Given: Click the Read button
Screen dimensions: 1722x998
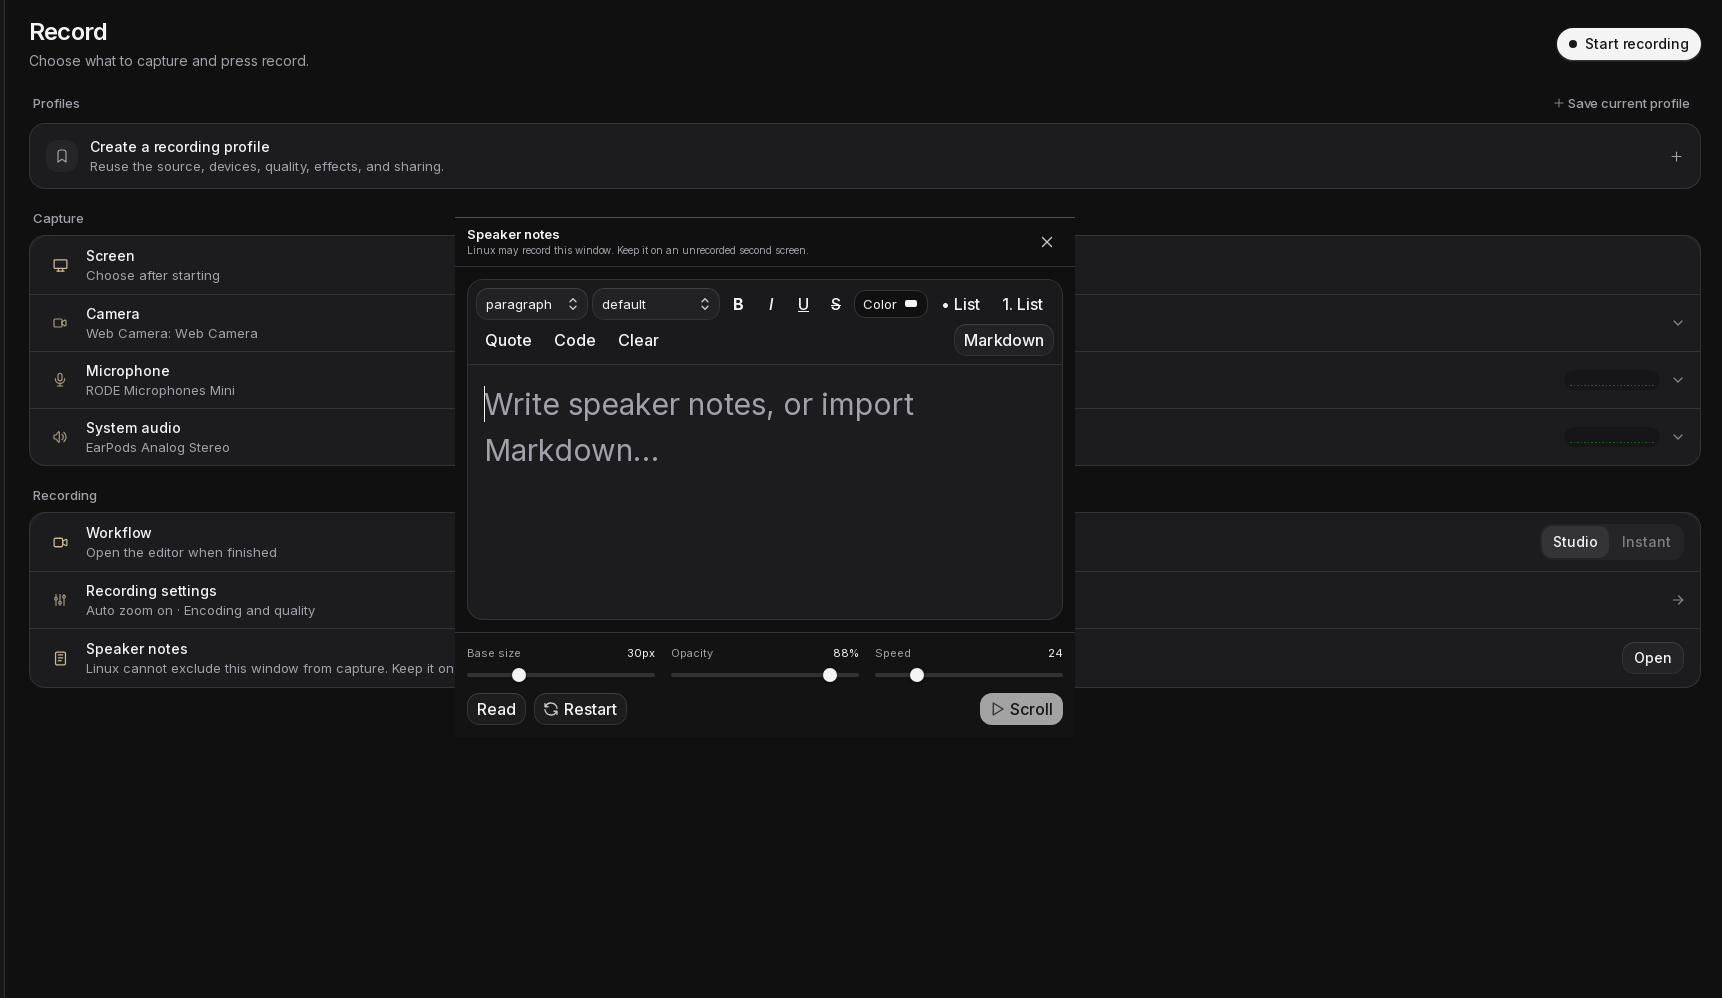Looking at the screenshot, I should click(x=496, y=709).
